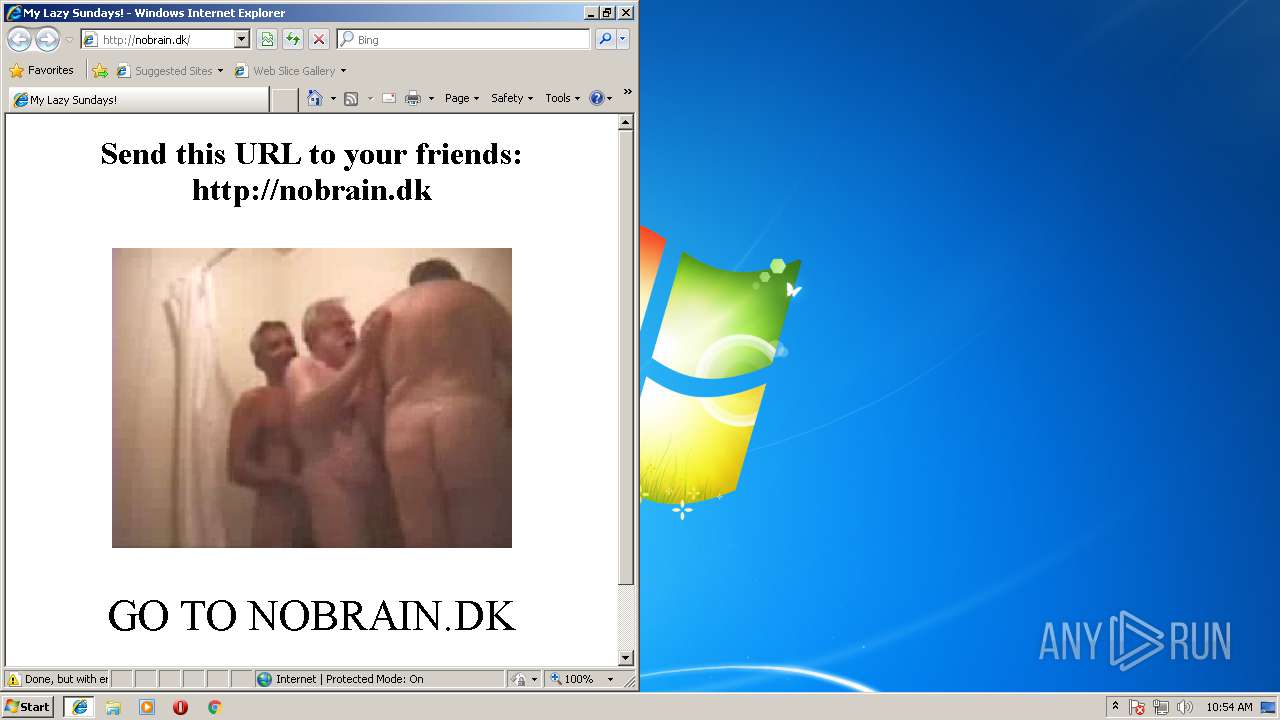Click the status bar warning icon

point(14,679)
